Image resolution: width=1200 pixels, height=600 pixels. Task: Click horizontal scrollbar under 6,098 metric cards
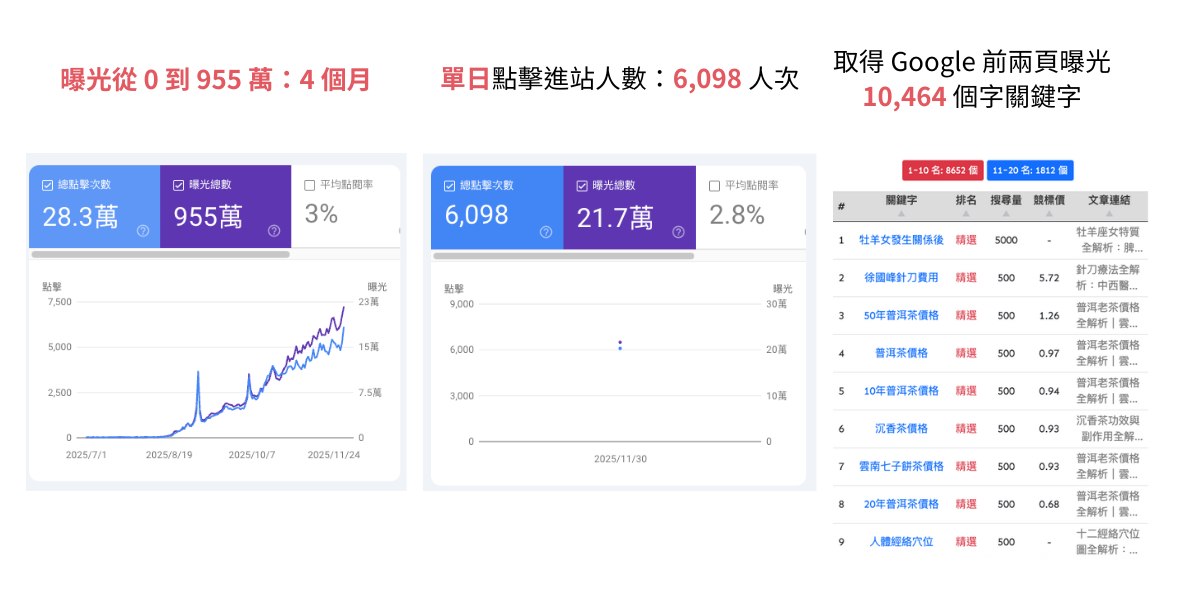563,256
